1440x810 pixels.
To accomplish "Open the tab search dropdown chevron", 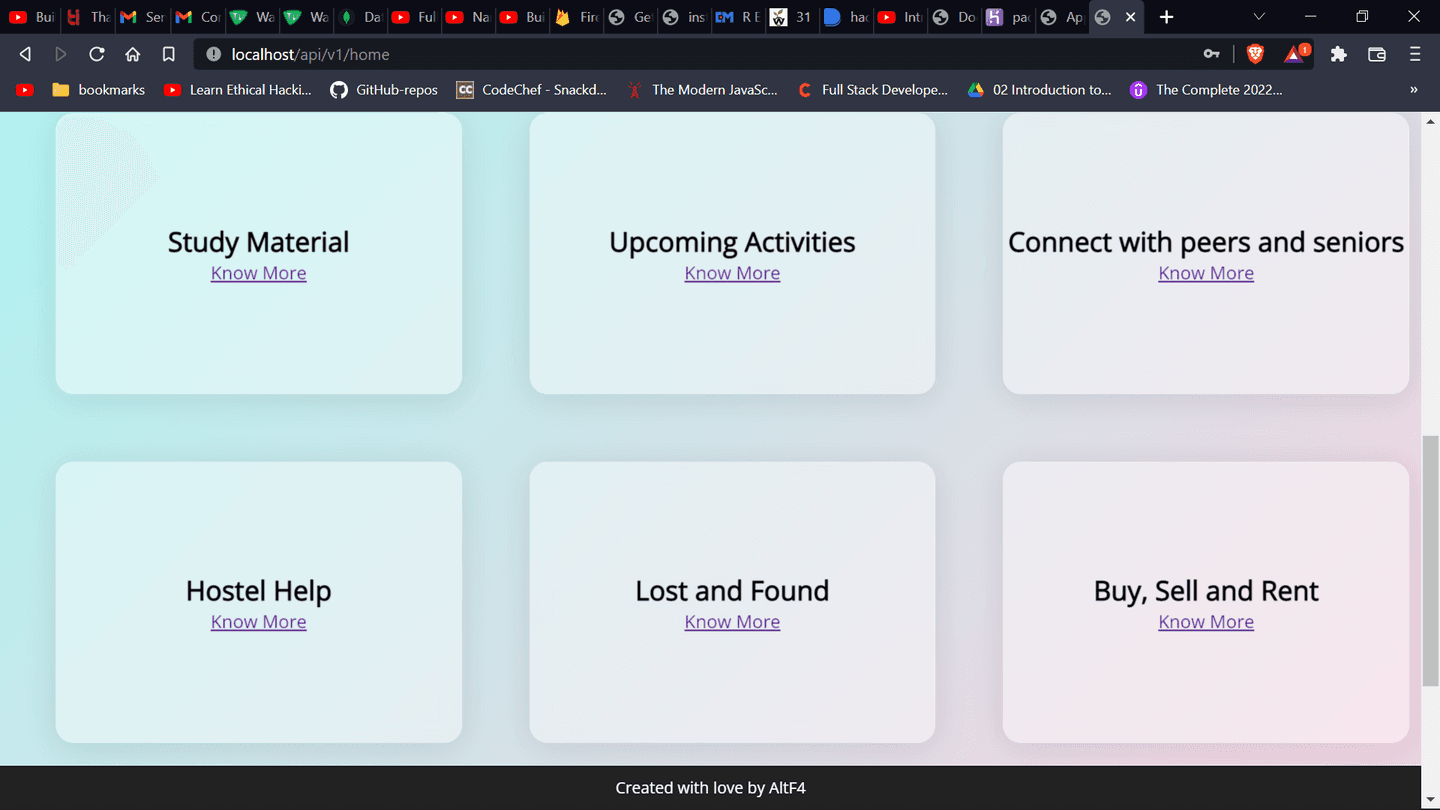I will click(1259, 17).
